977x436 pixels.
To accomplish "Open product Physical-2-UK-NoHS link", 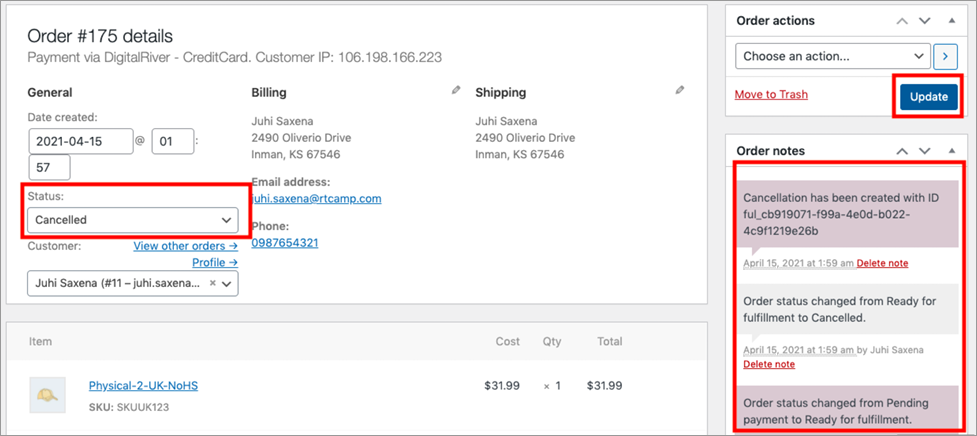I will pos(143,386).
